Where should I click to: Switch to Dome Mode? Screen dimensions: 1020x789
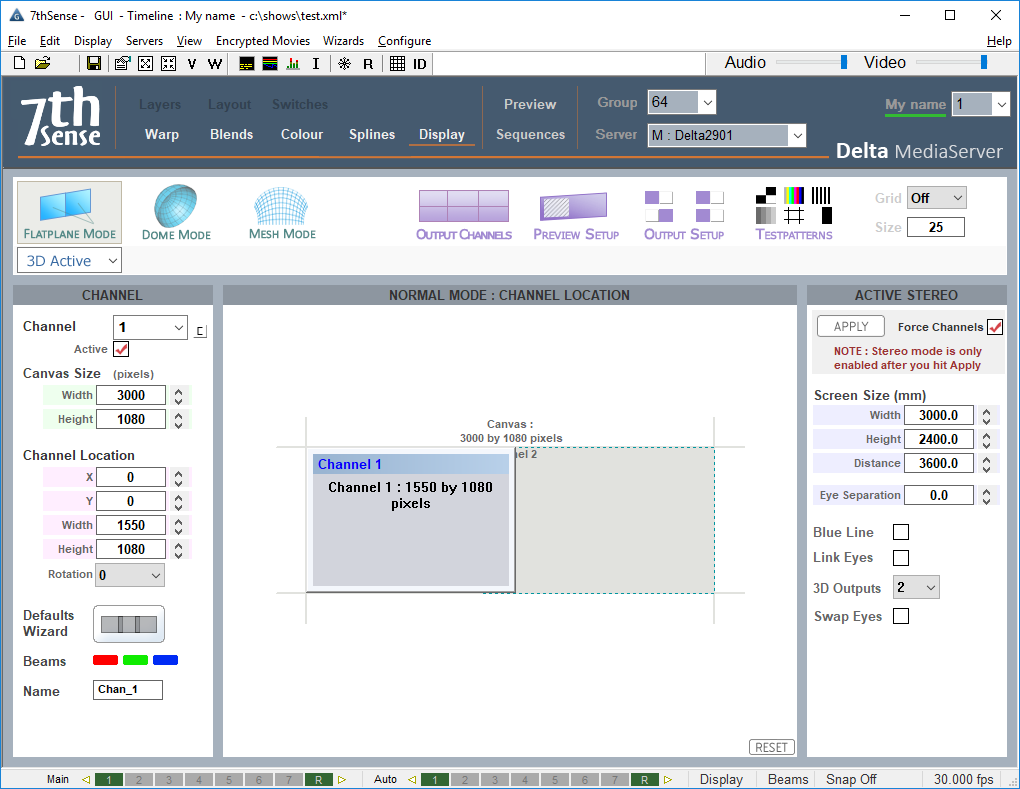coord(176,213)
